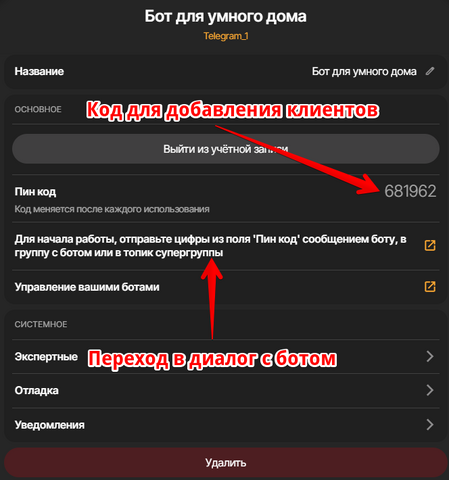Image resolution: width=449 pixels, height=480 pixels.
Task: Expand Экспертные settings via chevron arrow
Action: tap(430, 356)
